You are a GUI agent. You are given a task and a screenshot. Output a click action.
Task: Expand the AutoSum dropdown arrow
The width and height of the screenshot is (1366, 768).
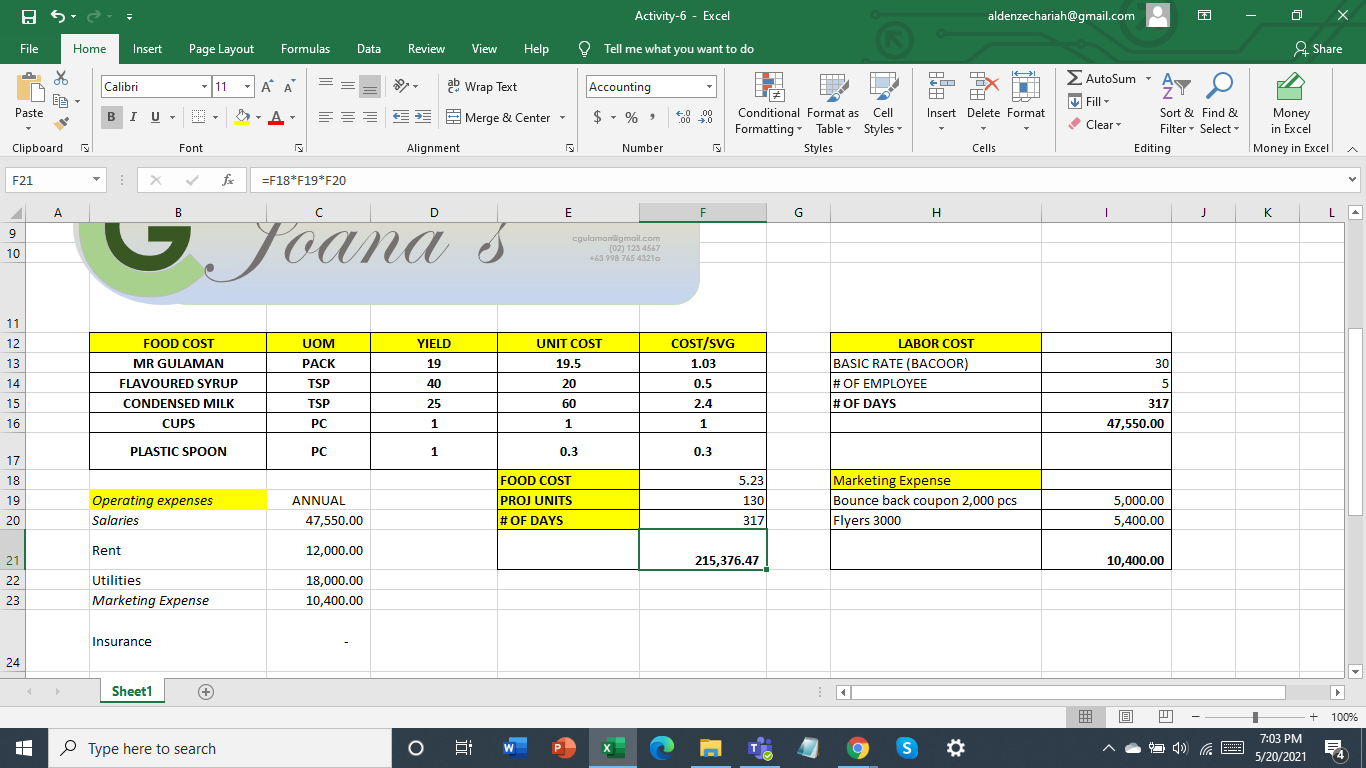[x=1148, y=78]
